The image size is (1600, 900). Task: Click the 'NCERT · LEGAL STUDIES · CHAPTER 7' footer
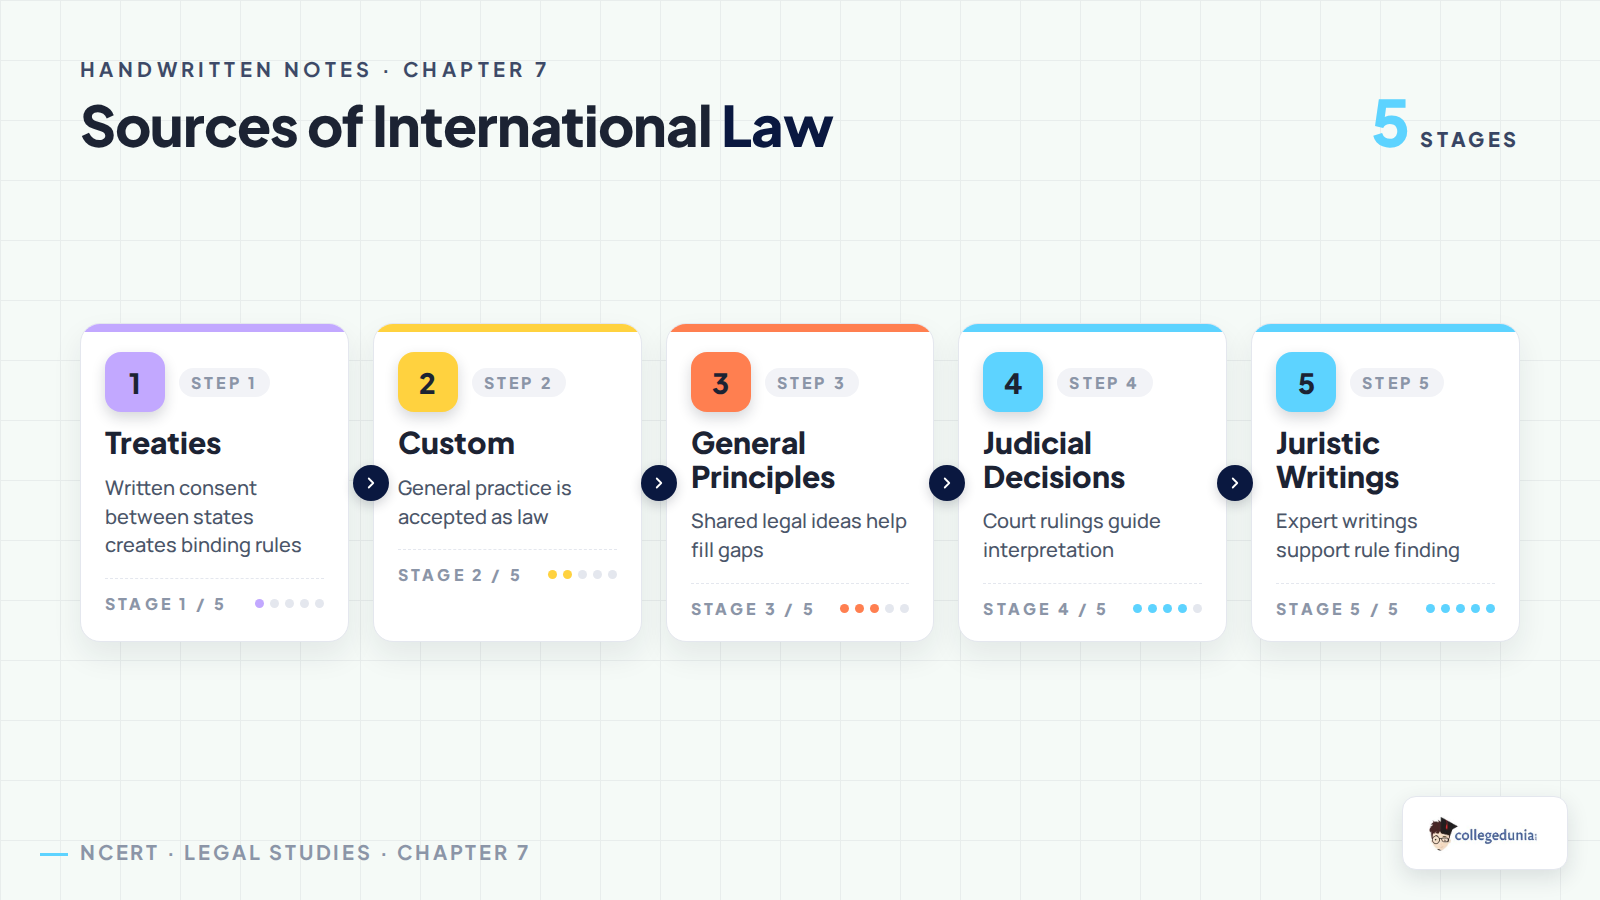(304, 853)
